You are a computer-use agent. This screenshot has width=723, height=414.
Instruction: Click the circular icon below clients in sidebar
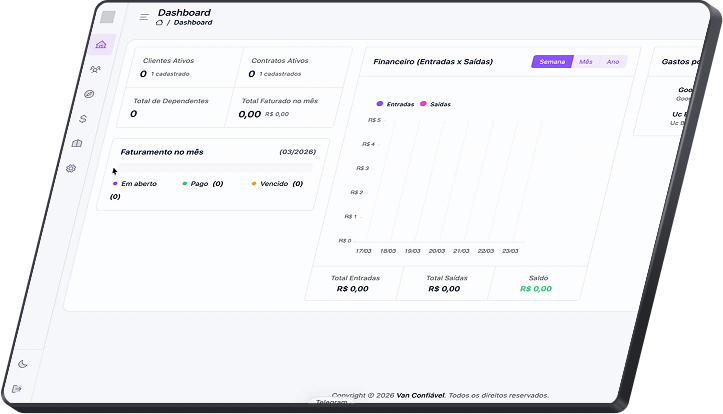pos(89,94)
